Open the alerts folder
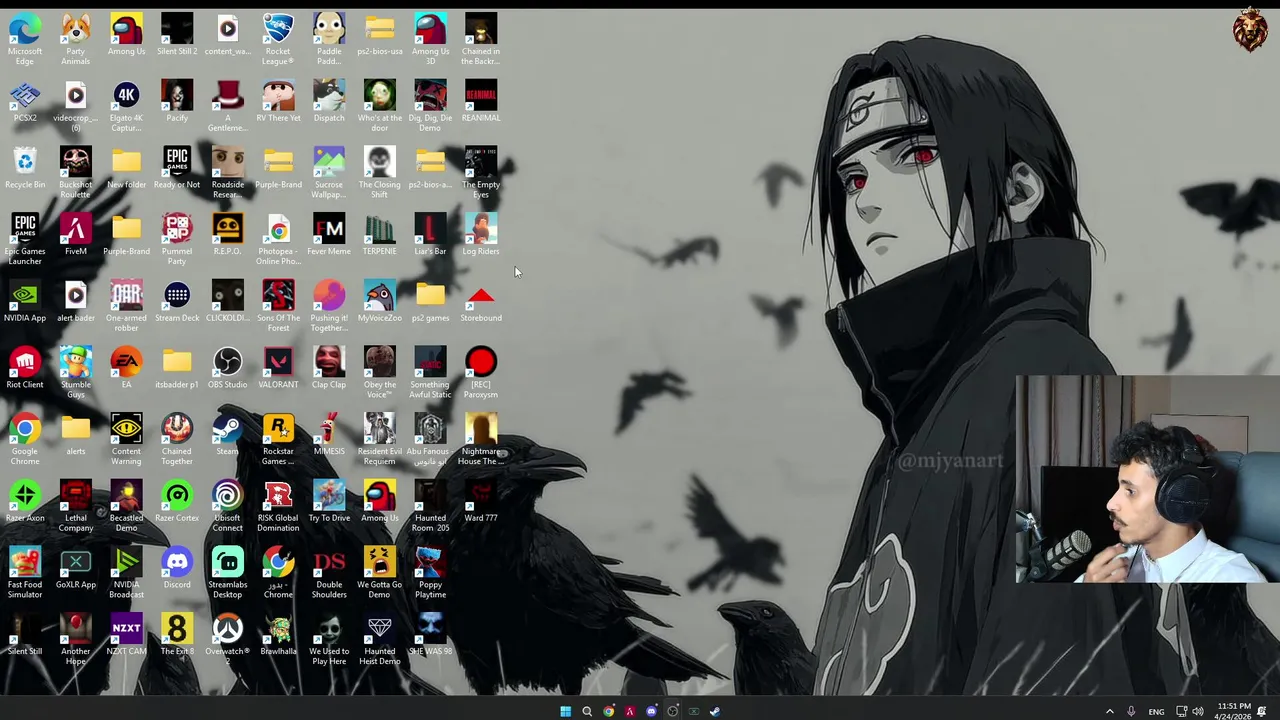The image size is (1280, 720). 76,435
